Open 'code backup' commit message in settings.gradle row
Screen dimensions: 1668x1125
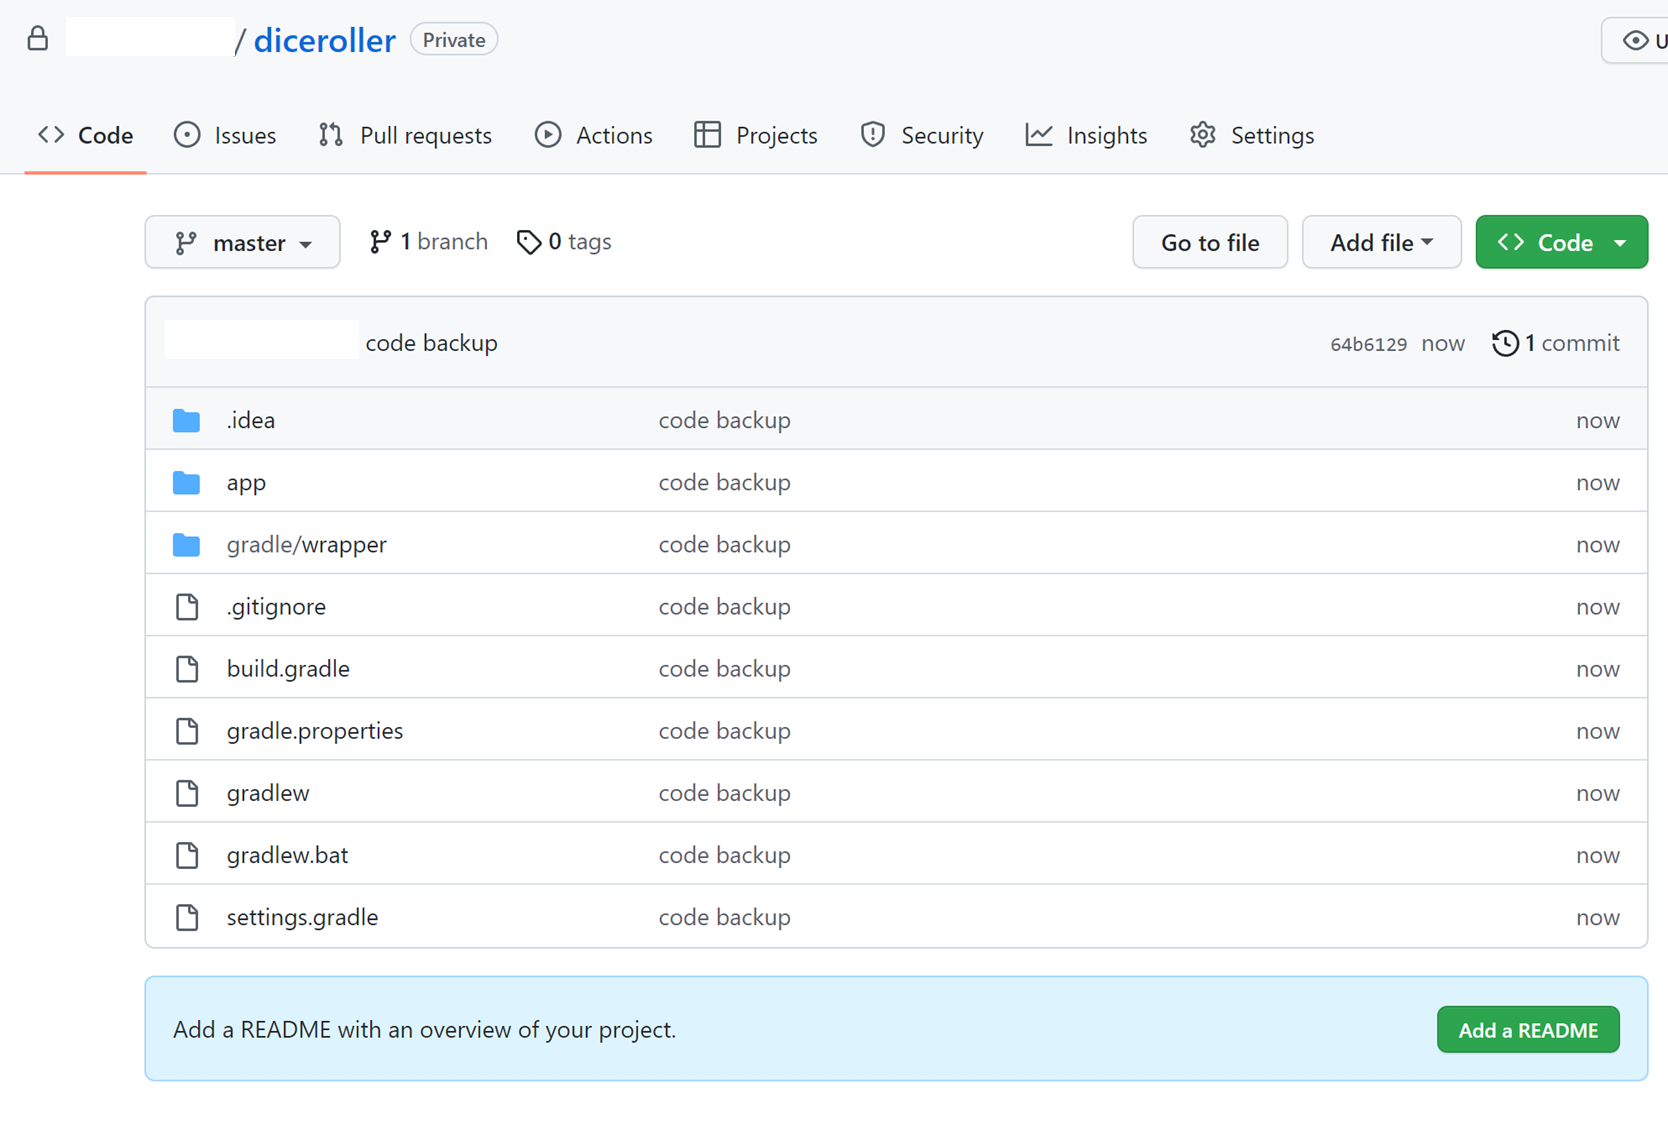pyautogui.click(x=725, y=916)
